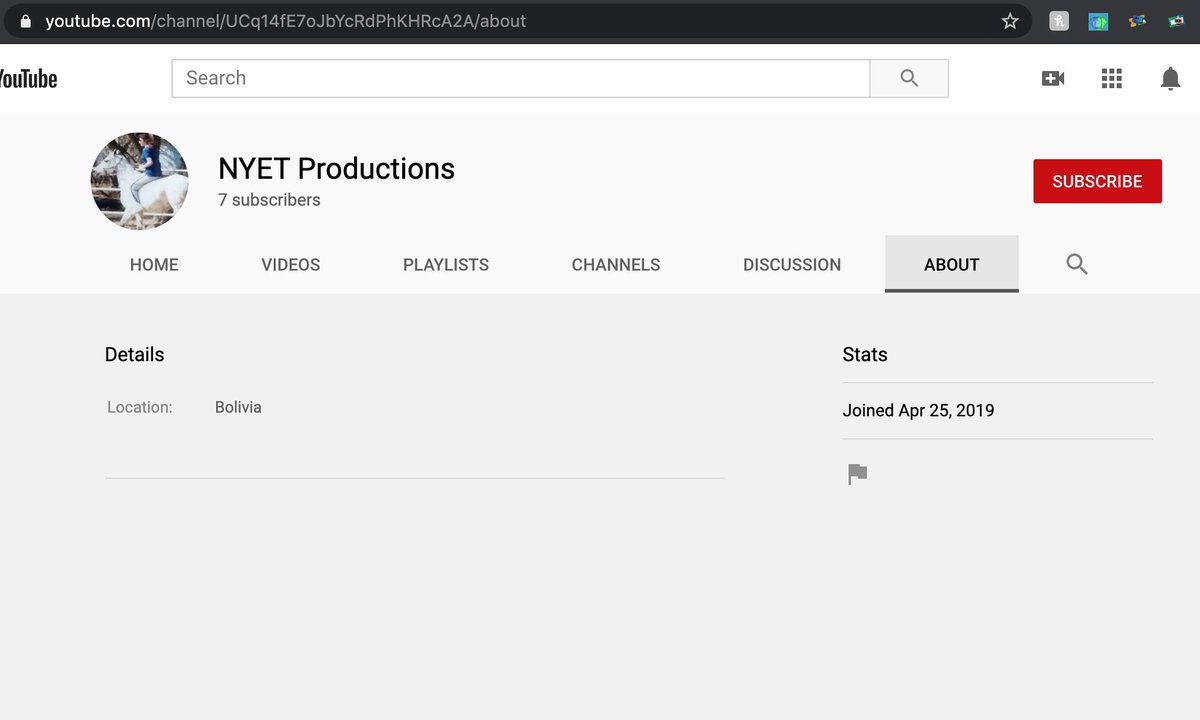Click the 'Location:' label
This screenshot has width=1200, height=720.
tap(140, 407)
